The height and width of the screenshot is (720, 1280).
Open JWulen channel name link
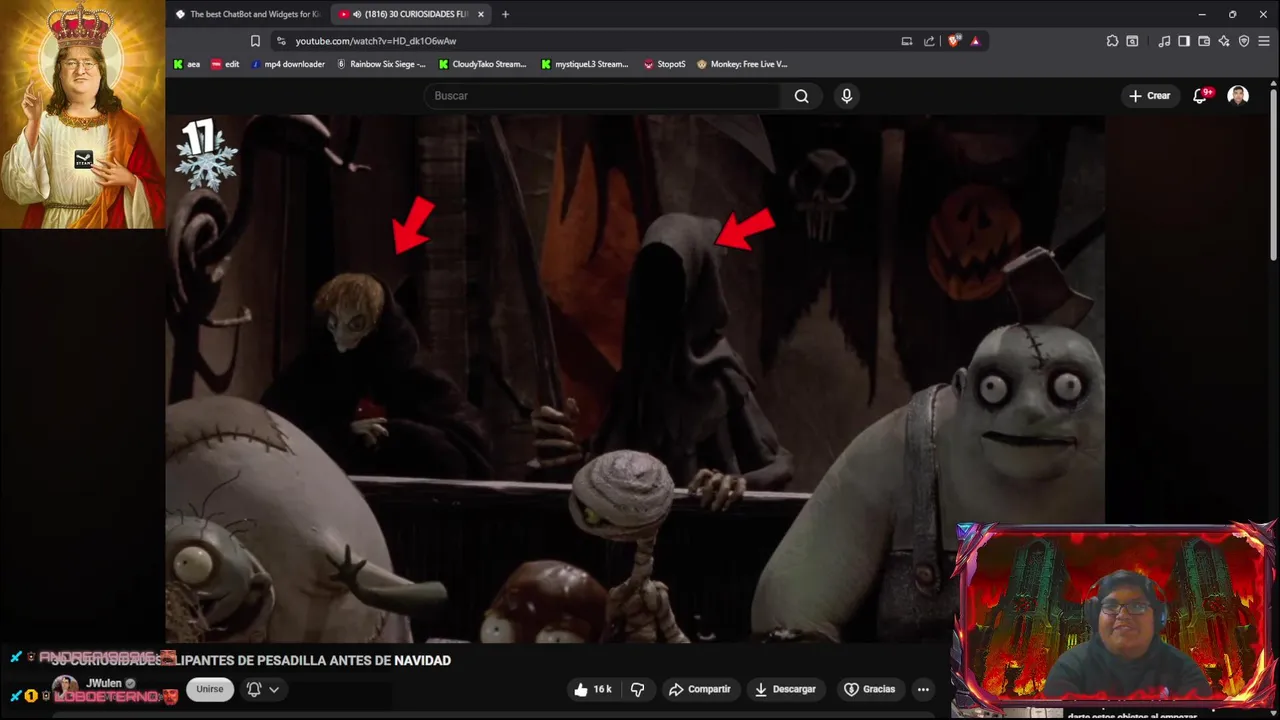(104, 684)
